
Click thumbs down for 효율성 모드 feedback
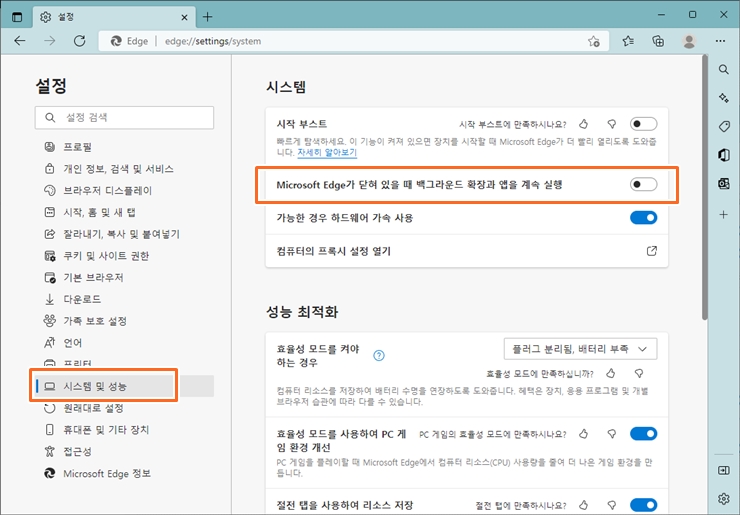[x=639, y=374]
